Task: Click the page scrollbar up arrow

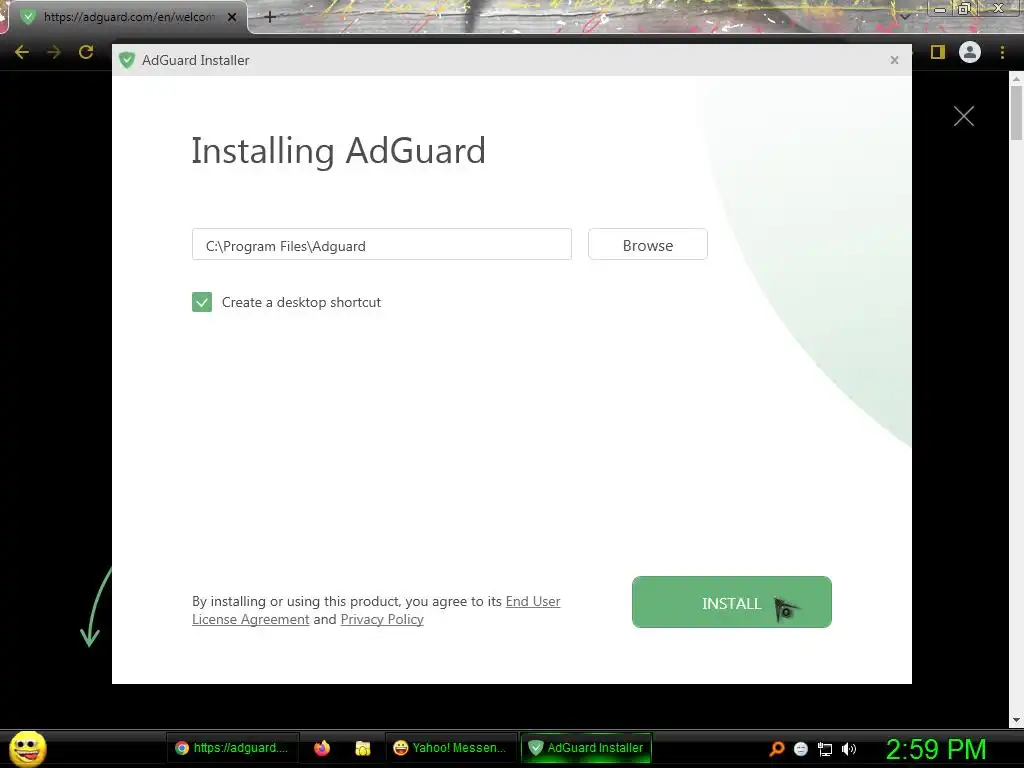Action: (x=1016, y=79)
